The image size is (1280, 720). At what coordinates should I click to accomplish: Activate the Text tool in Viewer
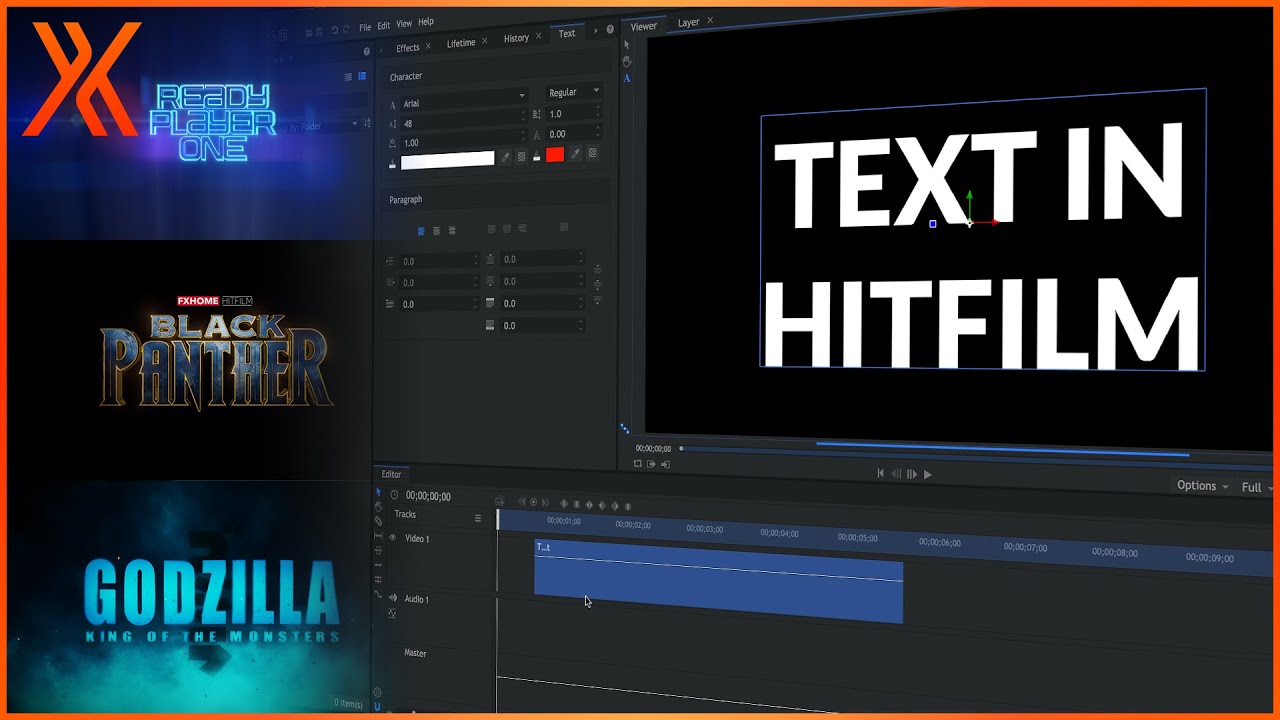tap(627, 78)
